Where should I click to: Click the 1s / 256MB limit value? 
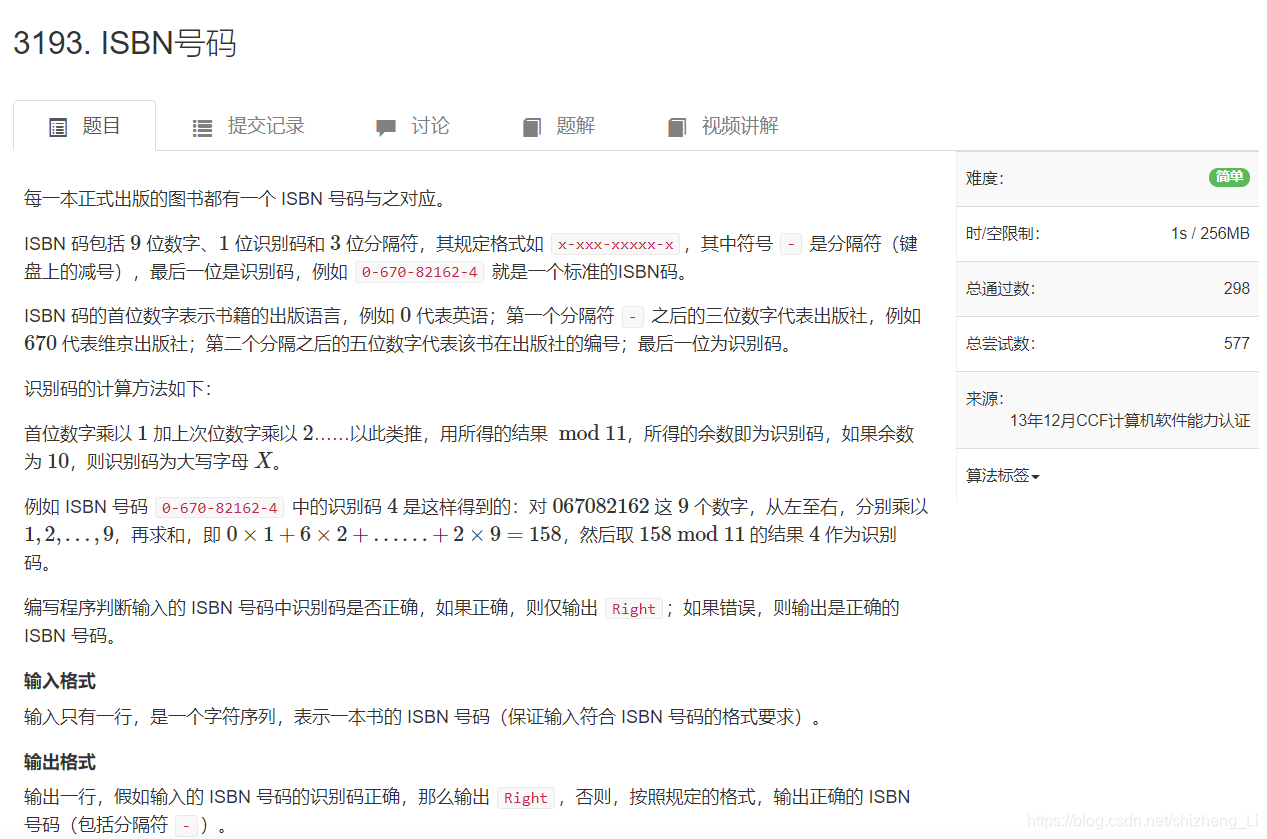[x=1210, y=234]
